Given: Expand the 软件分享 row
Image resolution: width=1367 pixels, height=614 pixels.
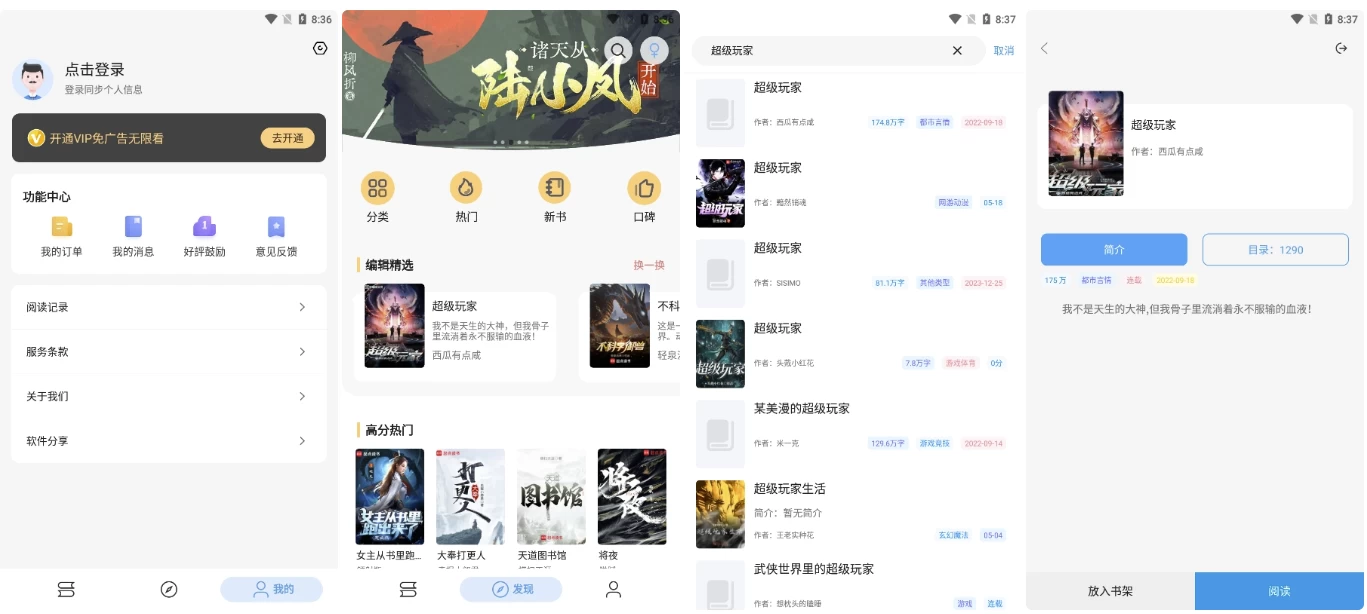Looking at the screenshot, I should pos(168,441).
